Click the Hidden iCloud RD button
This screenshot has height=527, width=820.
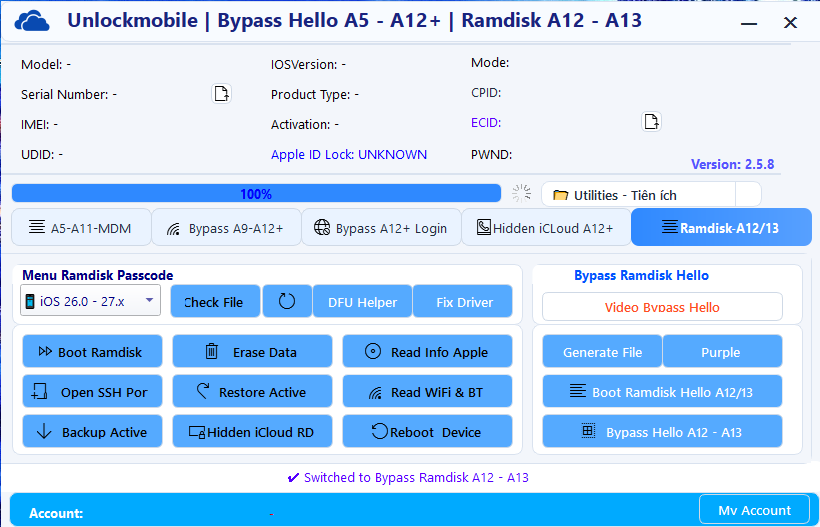pos(252,432)
